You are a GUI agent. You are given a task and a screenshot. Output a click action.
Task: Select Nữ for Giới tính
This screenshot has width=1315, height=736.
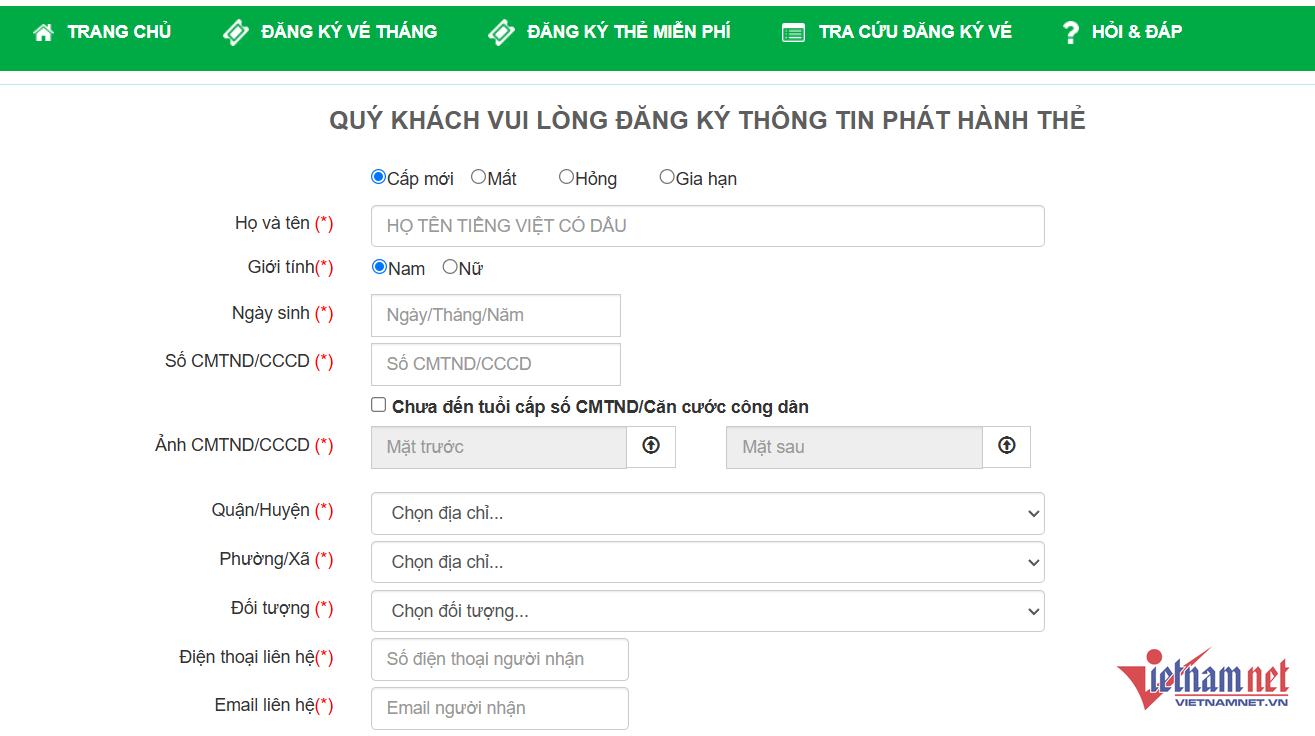450,267
